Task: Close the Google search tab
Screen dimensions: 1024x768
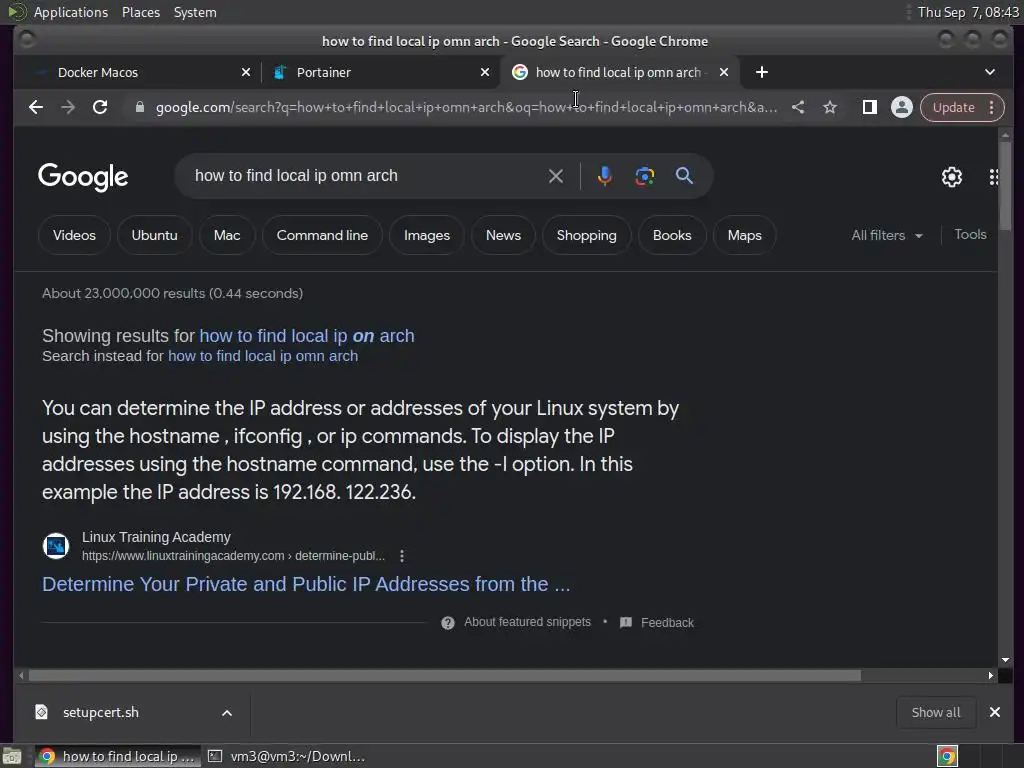Action: [x=724, y=72]
